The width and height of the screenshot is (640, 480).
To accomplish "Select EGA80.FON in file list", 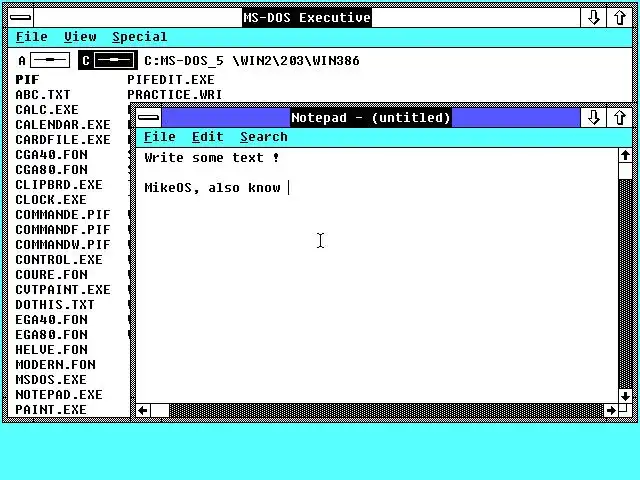I will click(51, 335).
